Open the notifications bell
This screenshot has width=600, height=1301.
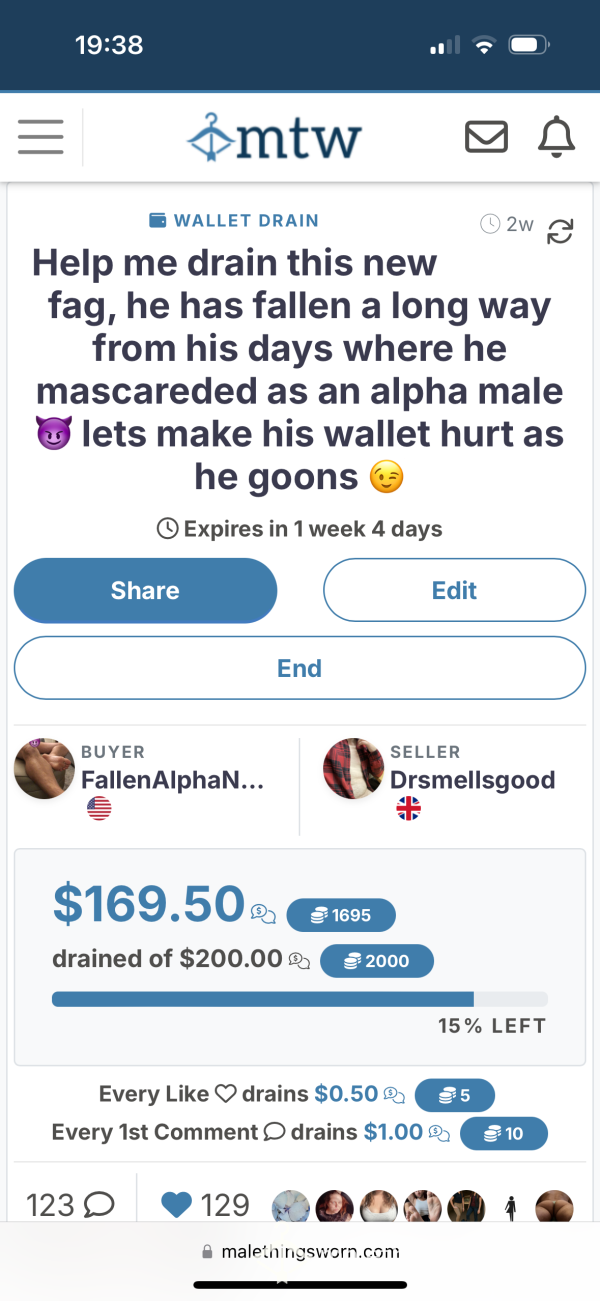(557, 138)
